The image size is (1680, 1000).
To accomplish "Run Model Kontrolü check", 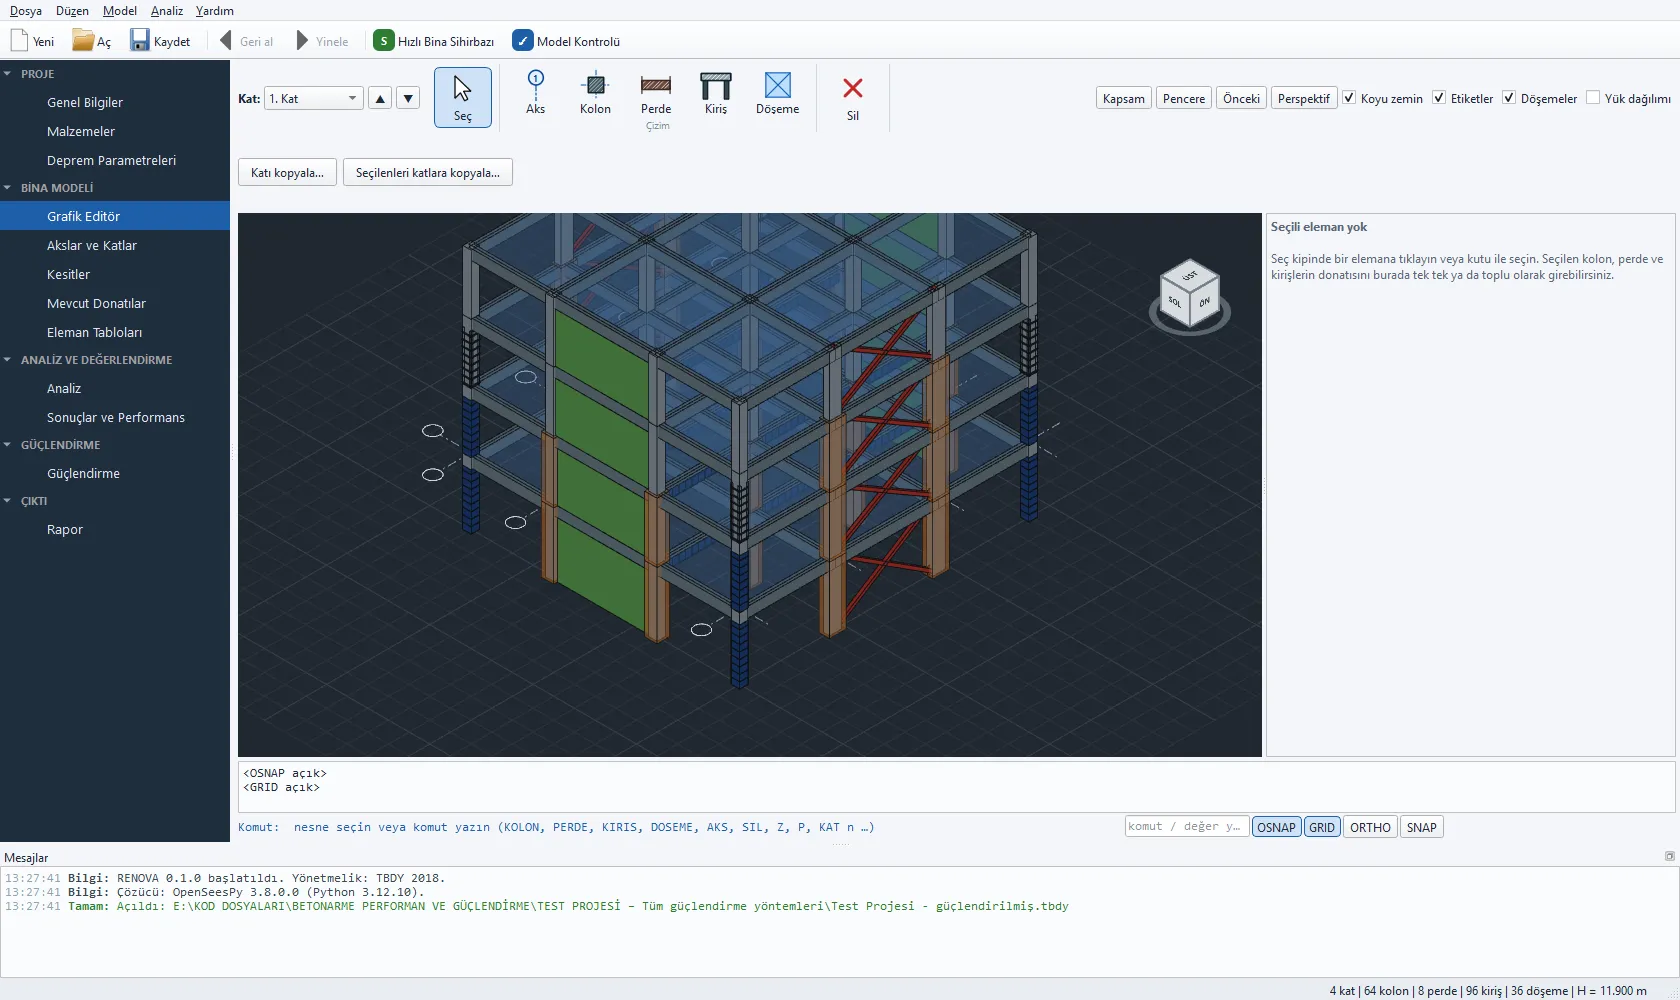I will point(566,41).
